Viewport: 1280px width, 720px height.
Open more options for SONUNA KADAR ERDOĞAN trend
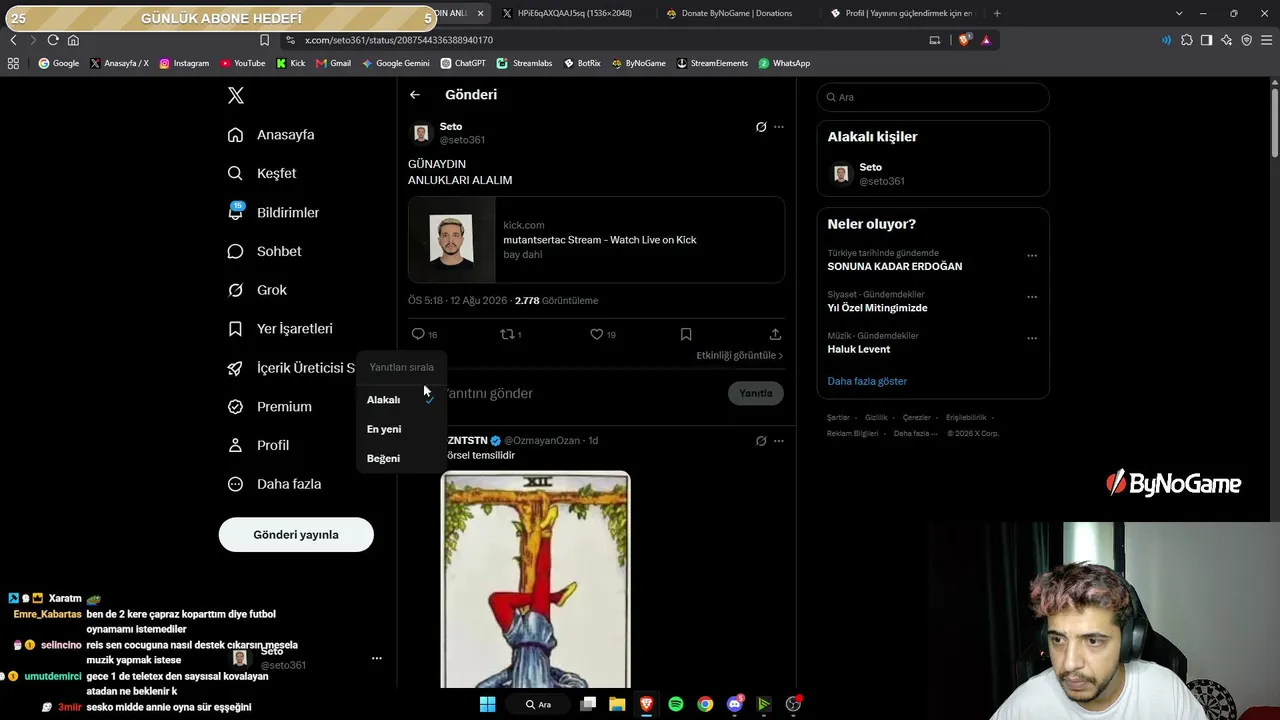pos(1032,256)
